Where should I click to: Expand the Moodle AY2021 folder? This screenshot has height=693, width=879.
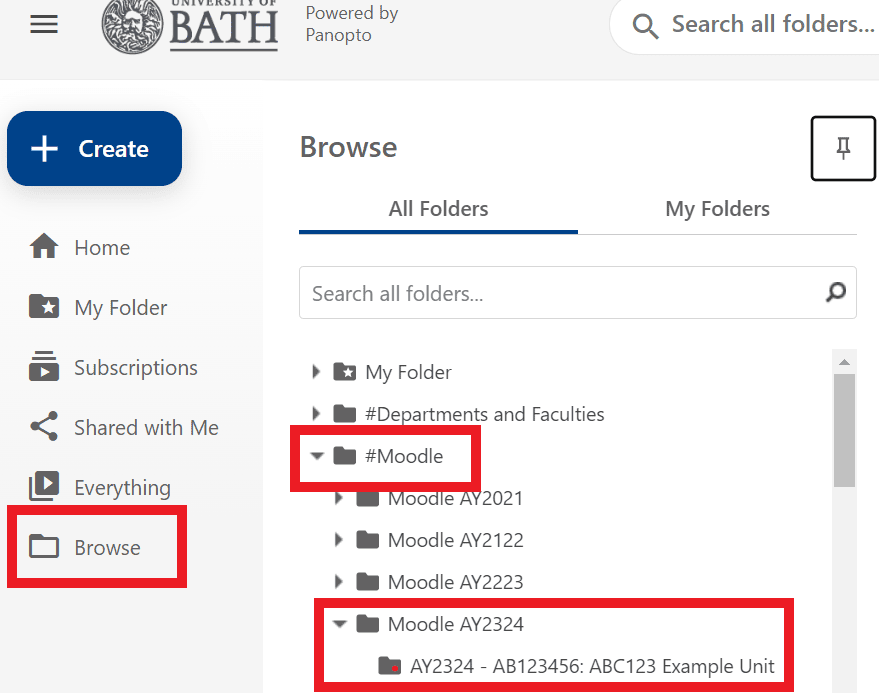click(340, 498)
